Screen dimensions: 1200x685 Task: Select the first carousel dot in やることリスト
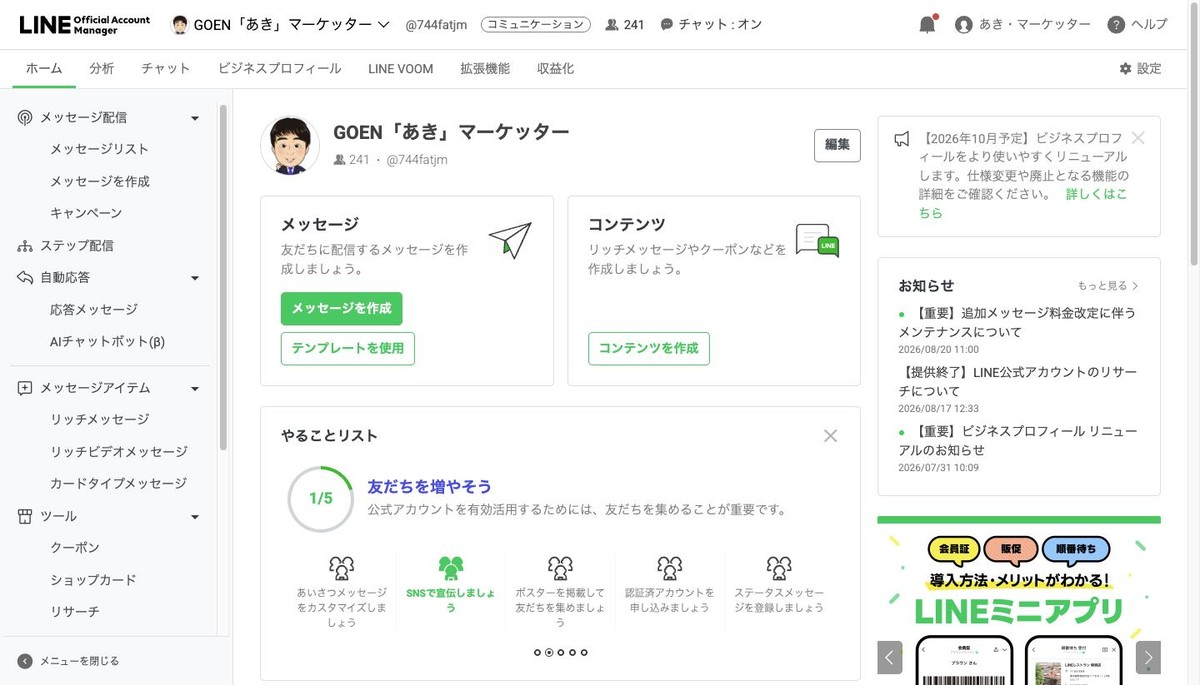click(537, 652)
